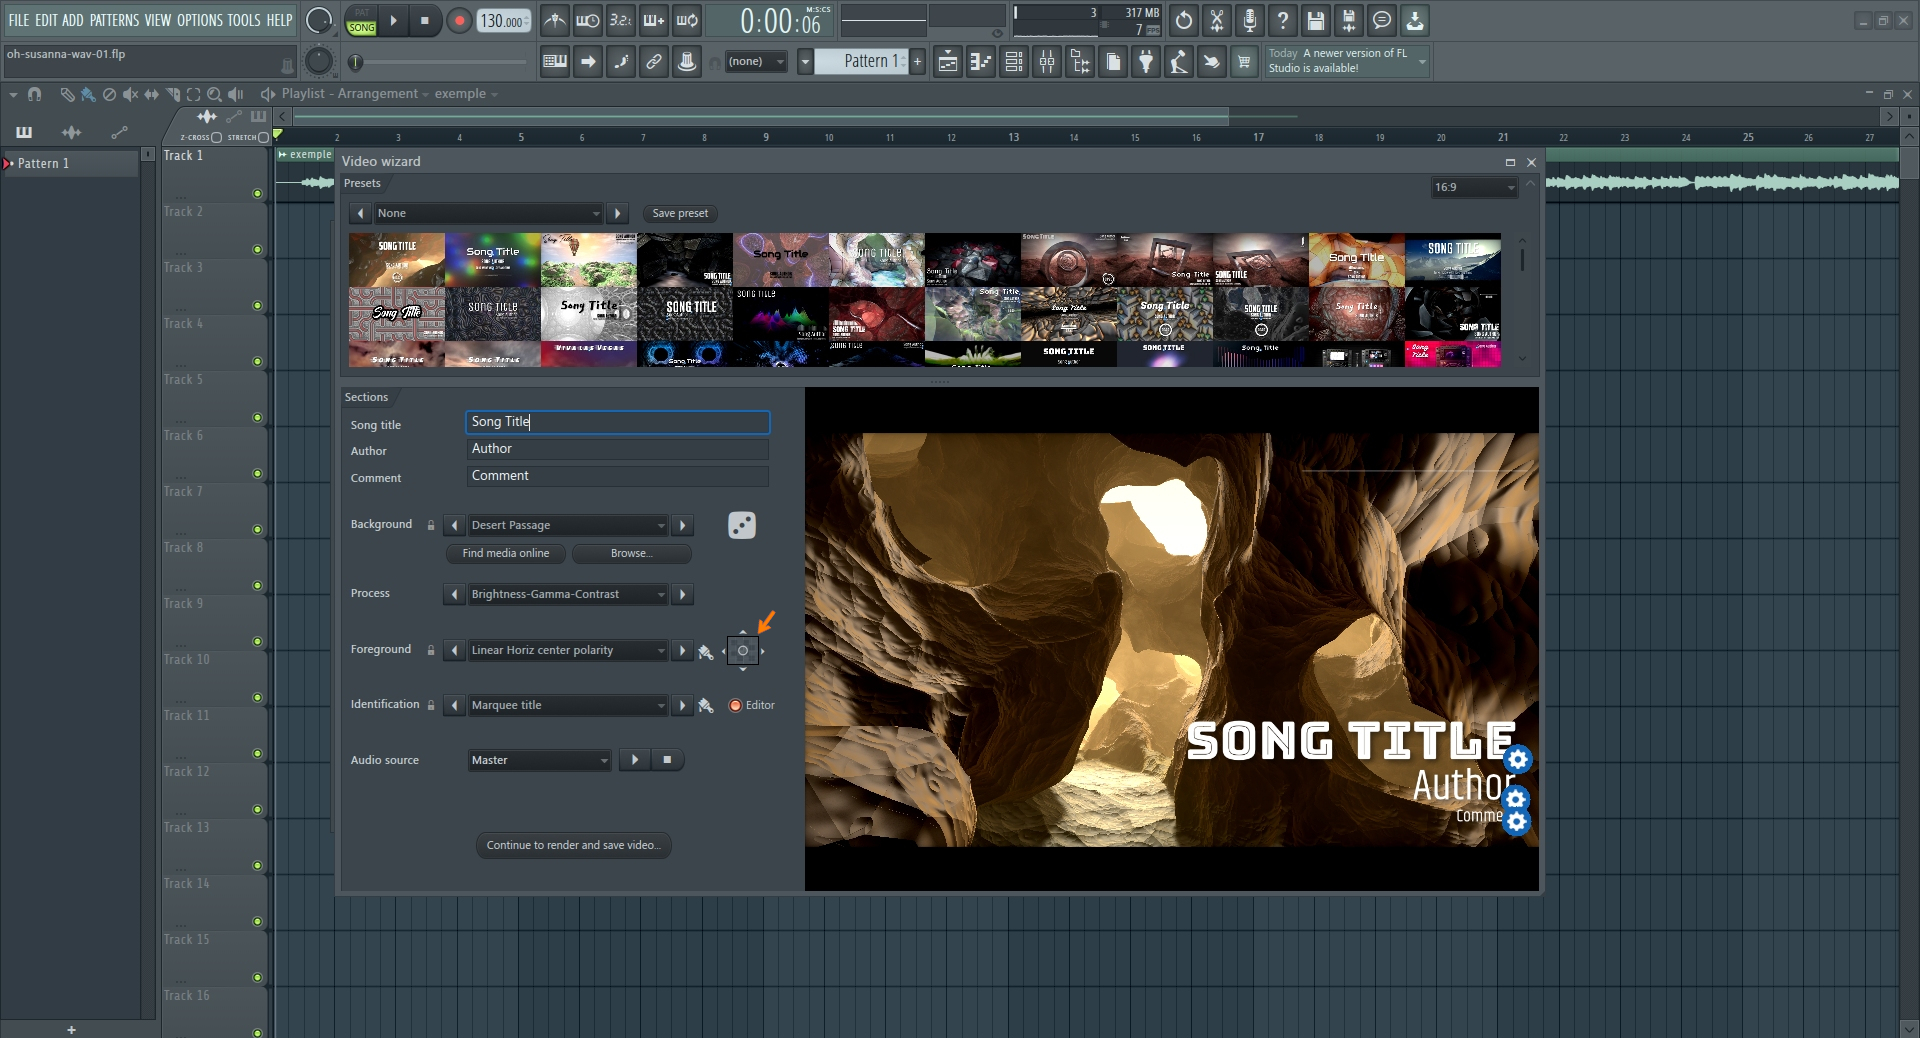Open the 16:9 aspect ratio dropdown
This screenshot has width=1920, height=1038.
point(1475,187)
